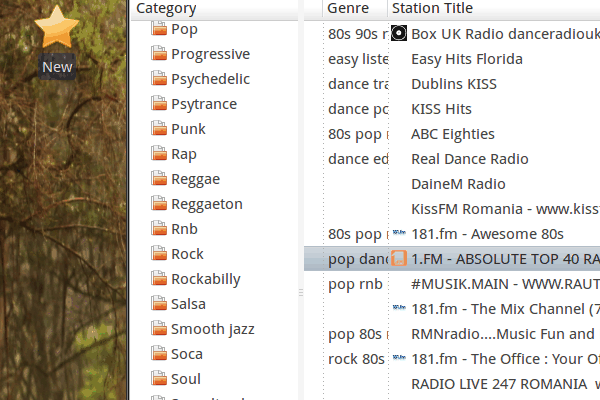Select the RADIO LIVE 247 ROMANIA station
The image size is (600, 400).
tap(498, 384)
